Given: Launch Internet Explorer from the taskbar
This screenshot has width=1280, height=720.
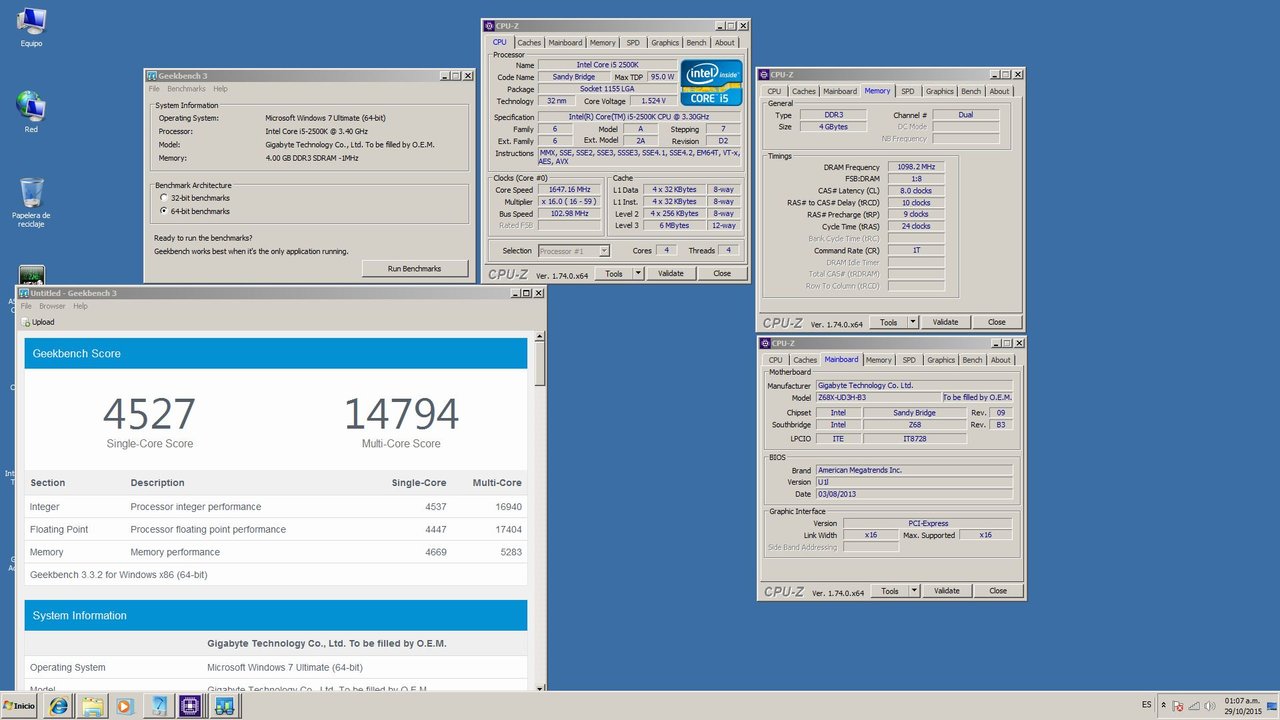Looking at the screenshot, I should pyautogui.click(x=60, y=706).
